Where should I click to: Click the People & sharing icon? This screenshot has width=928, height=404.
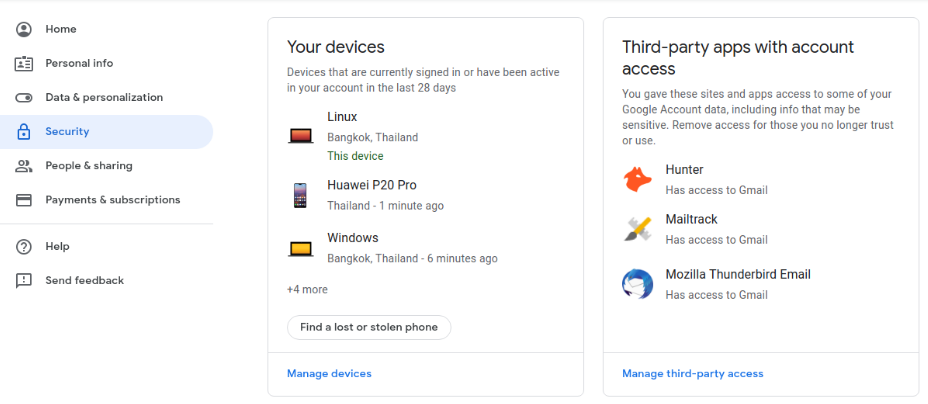click(x=24, y=166)
